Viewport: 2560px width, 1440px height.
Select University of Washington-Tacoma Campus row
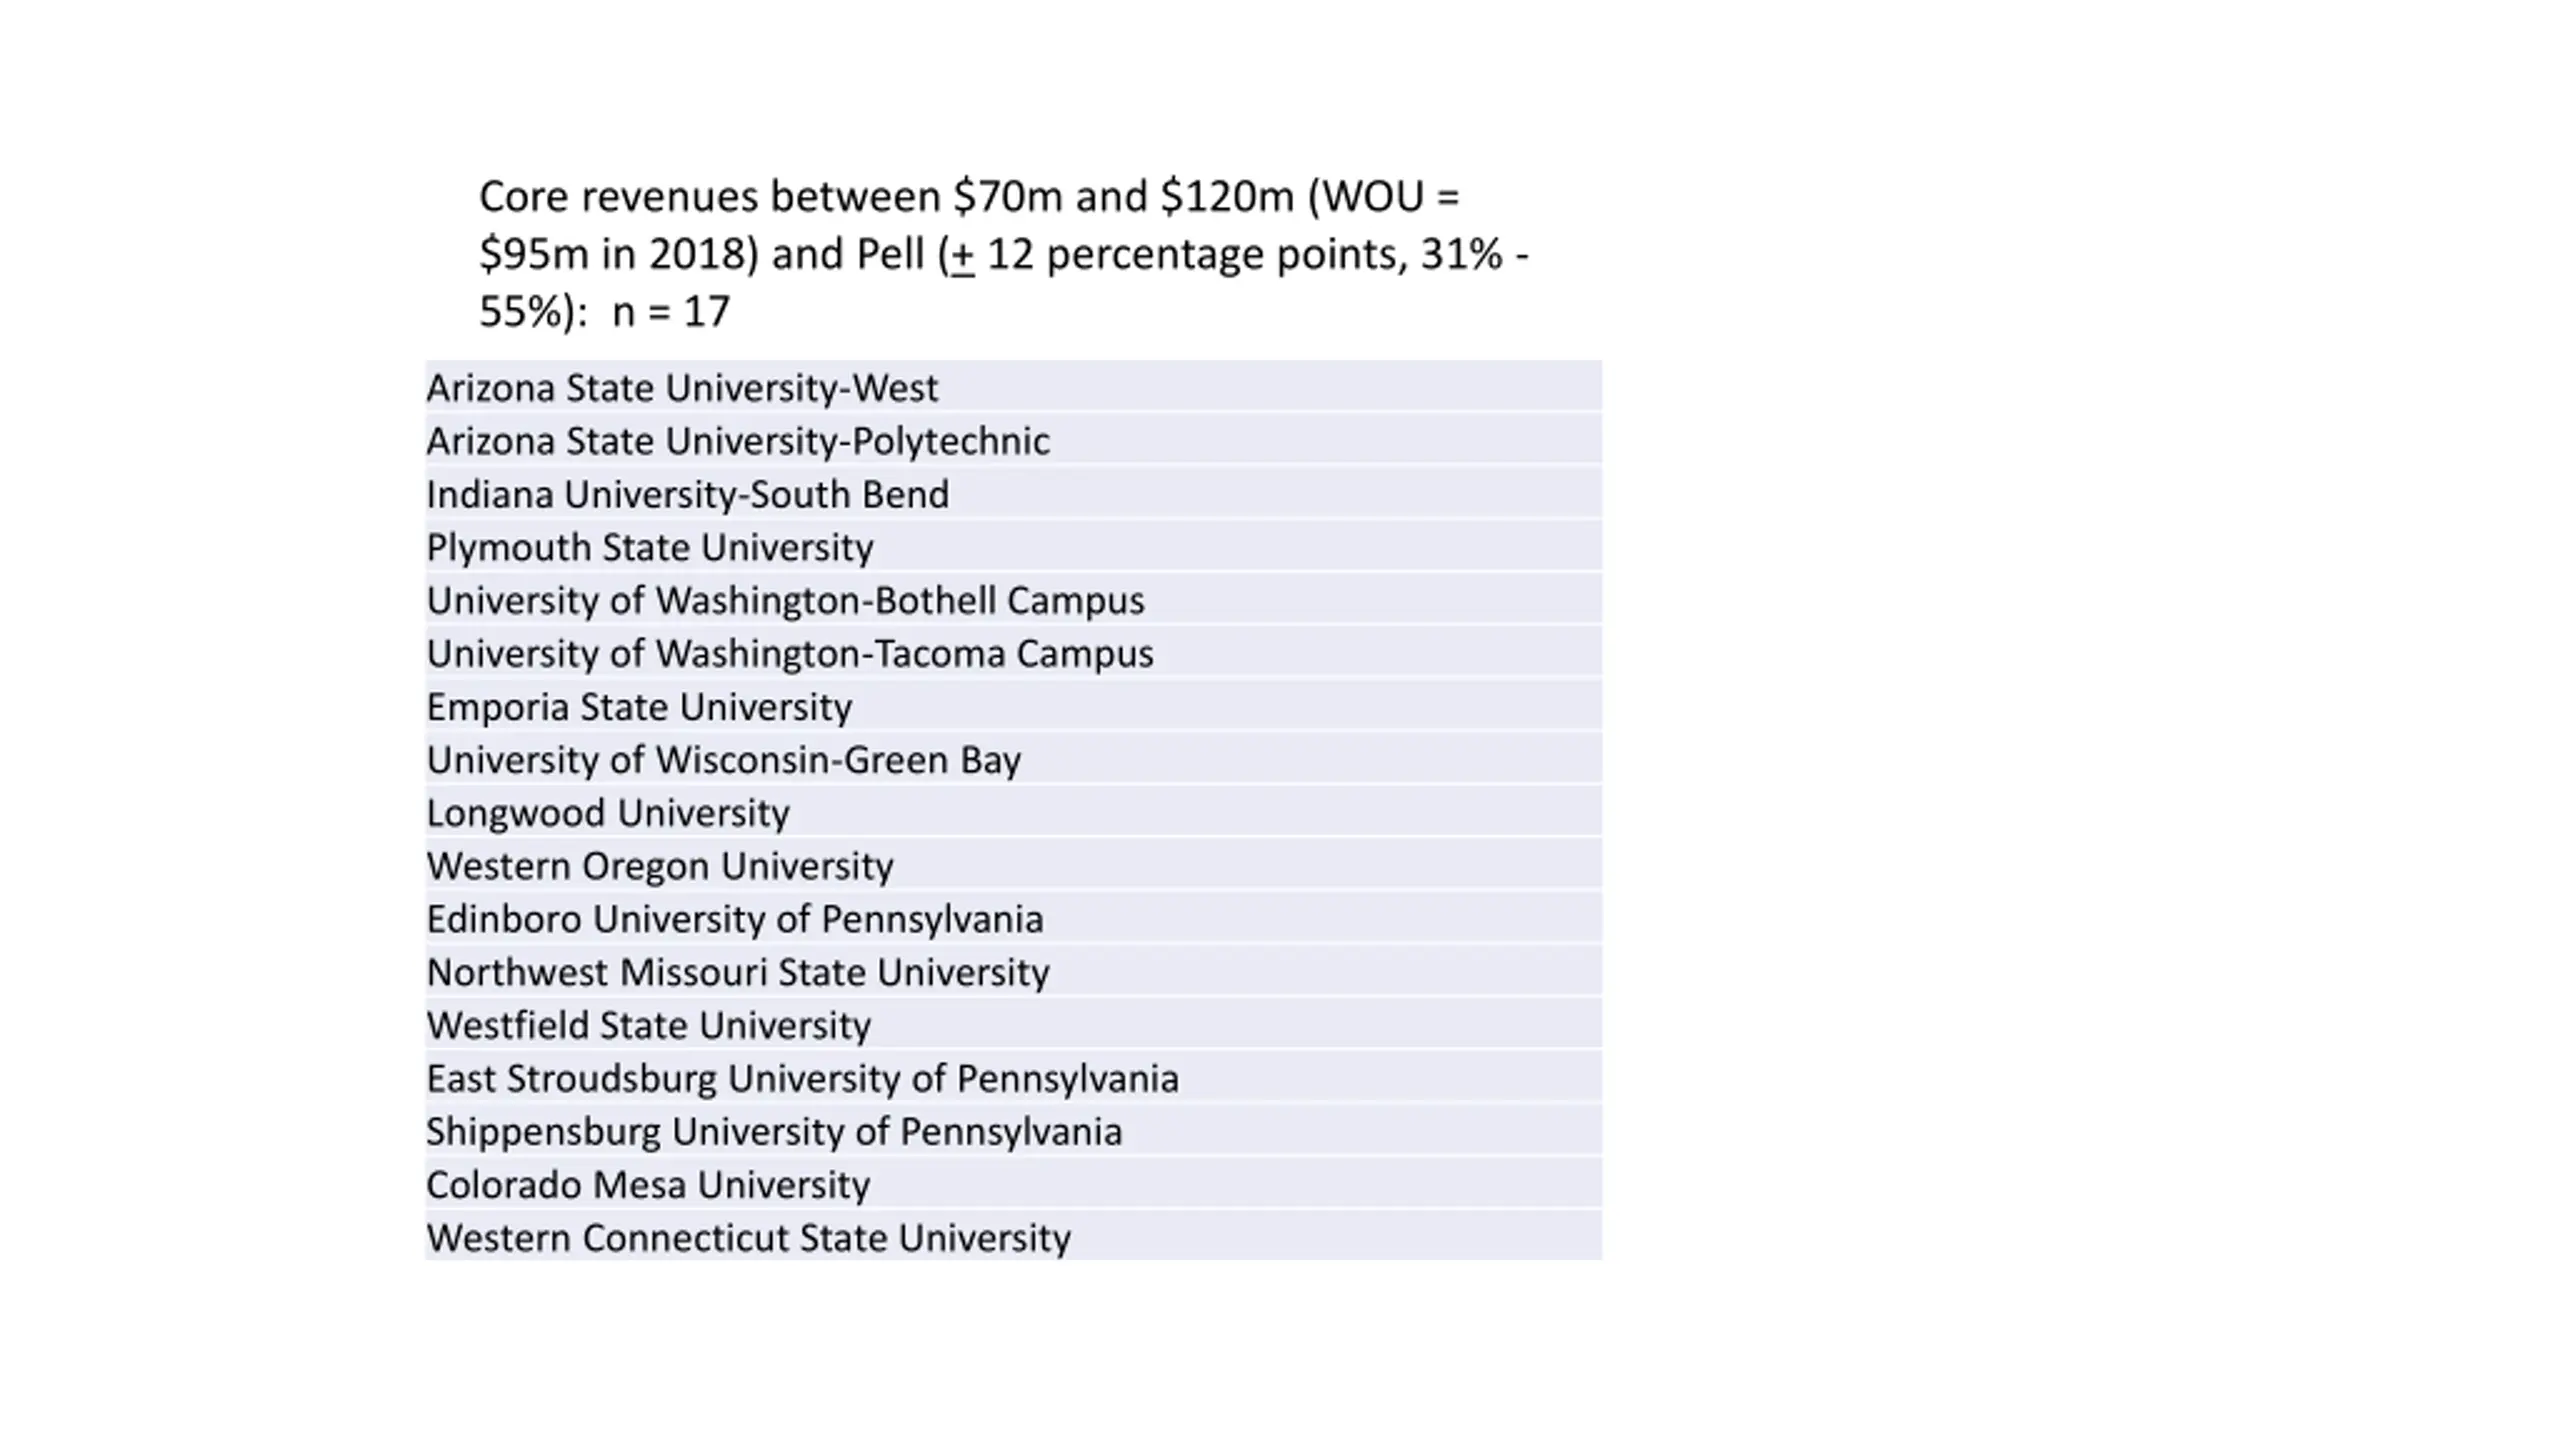(790, 653)
